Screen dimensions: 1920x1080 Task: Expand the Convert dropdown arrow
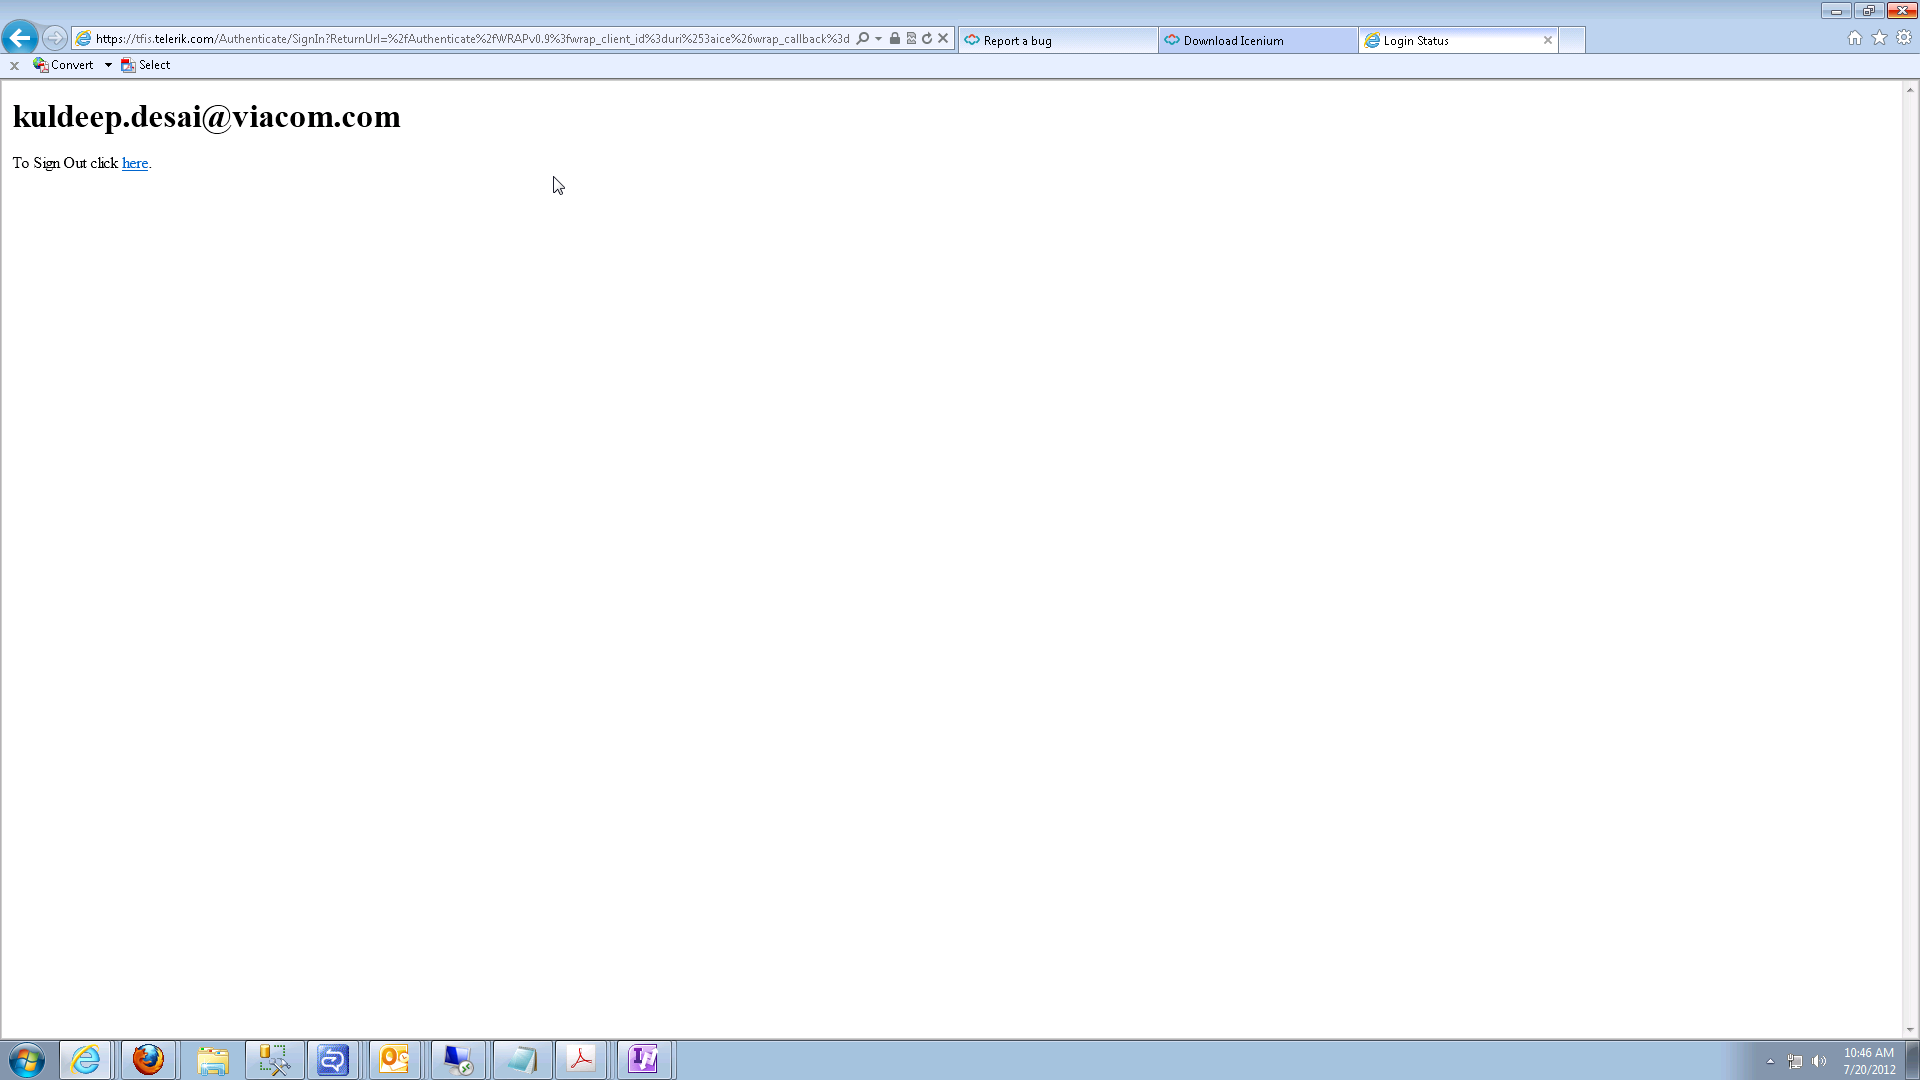[x=108, y=65]
